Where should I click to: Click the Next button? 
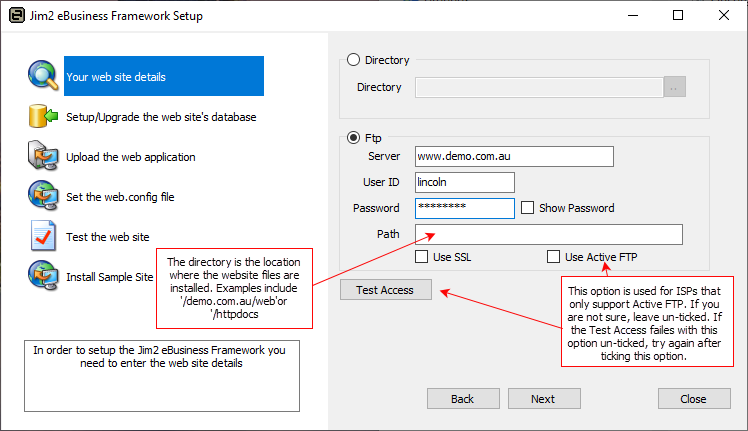click(x=543, y=398)
